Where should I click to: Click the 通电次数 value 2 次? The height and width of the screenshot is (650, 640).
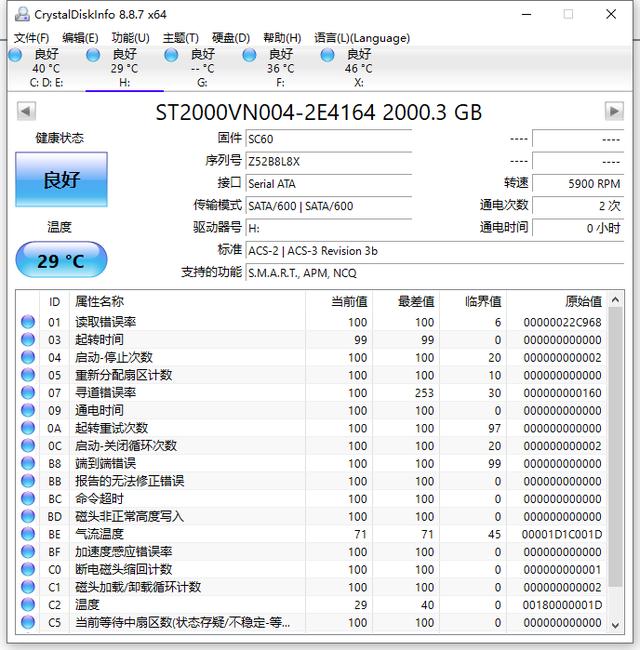[x=578, y=206]
